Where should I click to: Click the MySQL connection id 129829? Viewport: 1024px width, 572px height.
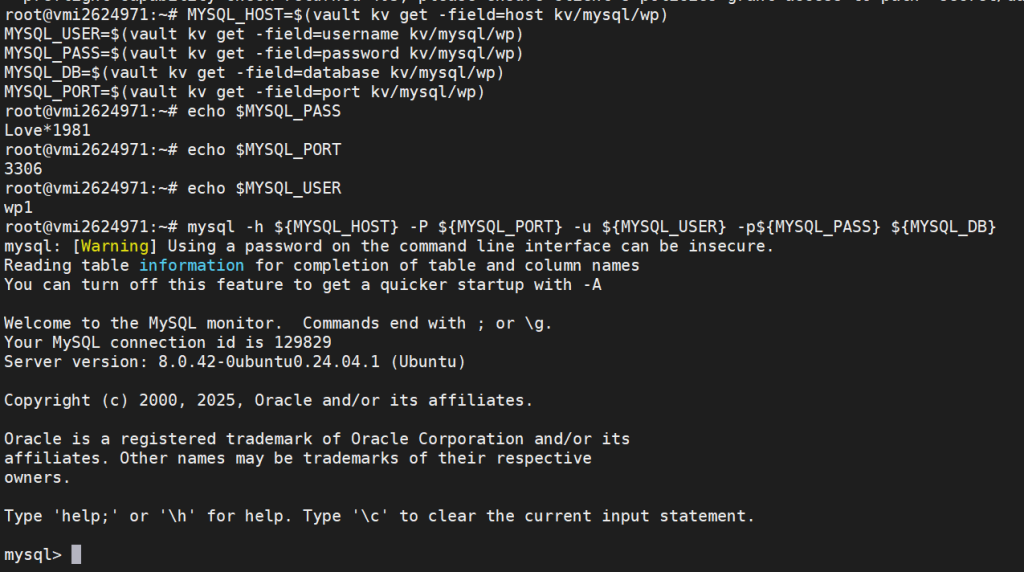click(x=168, y=342)
